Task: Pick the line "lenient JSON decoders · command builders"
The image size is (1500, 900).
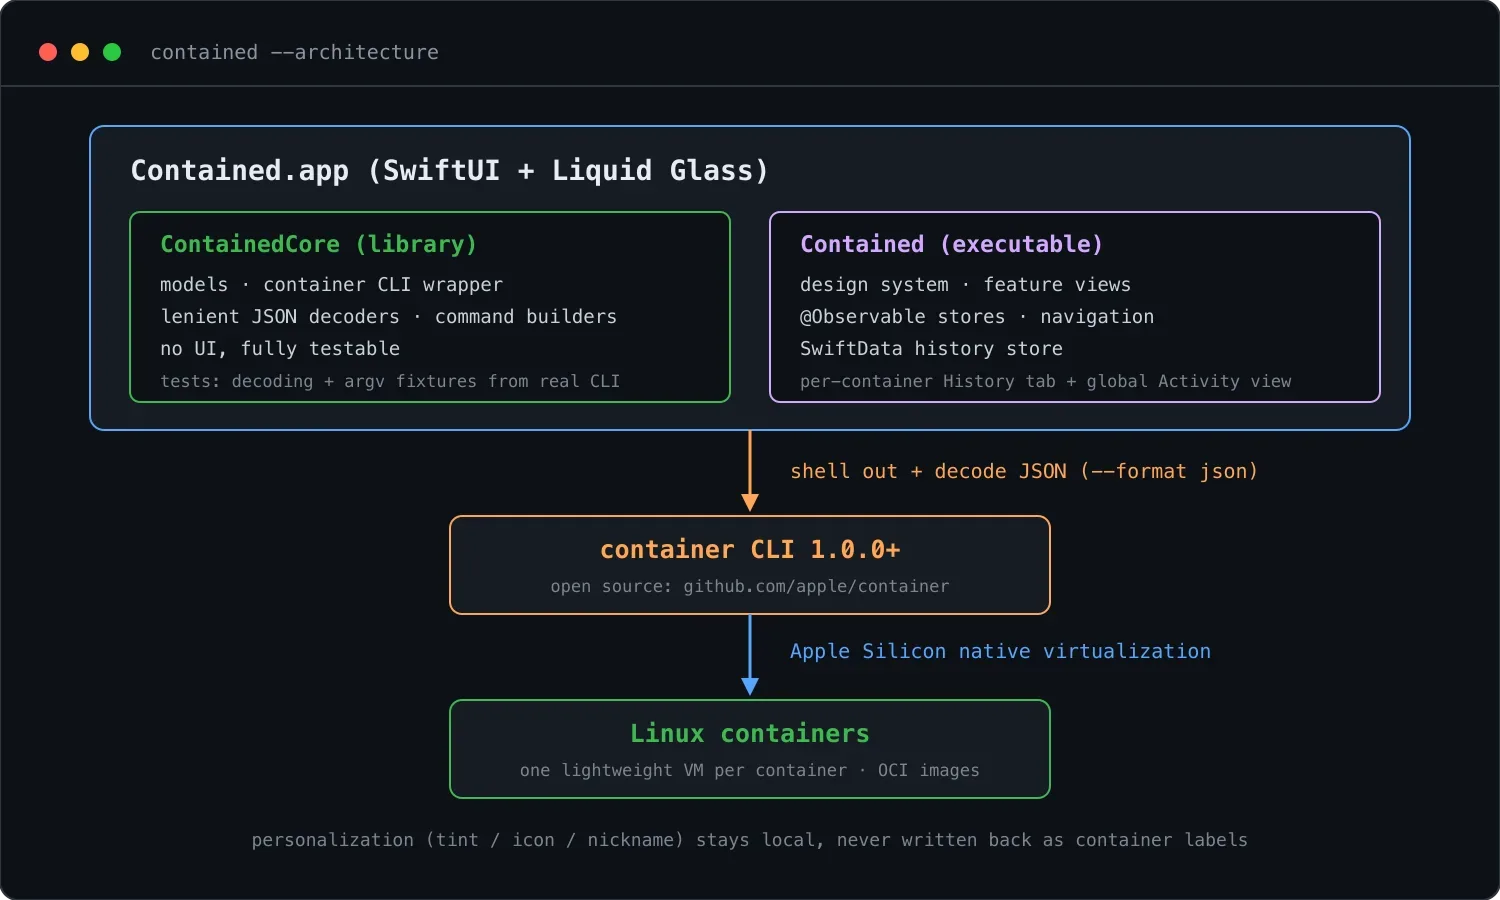Action: [388, 317]
